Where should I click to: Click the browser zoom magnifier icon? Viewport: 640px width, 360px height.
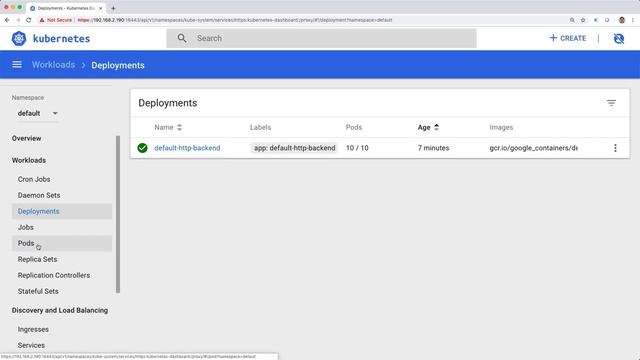572,20
